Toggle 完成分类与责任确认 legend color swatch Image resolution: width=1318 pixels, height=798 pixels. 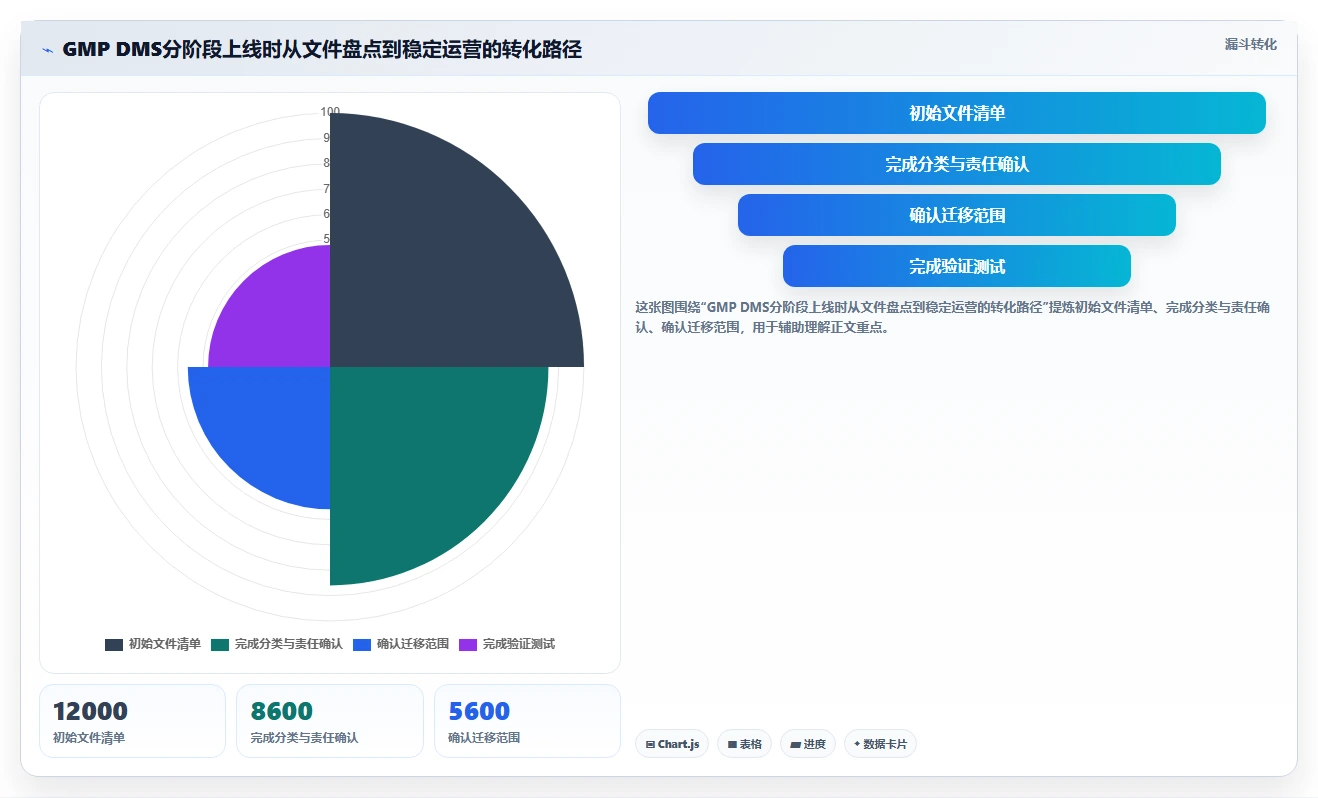coord(220,644)
